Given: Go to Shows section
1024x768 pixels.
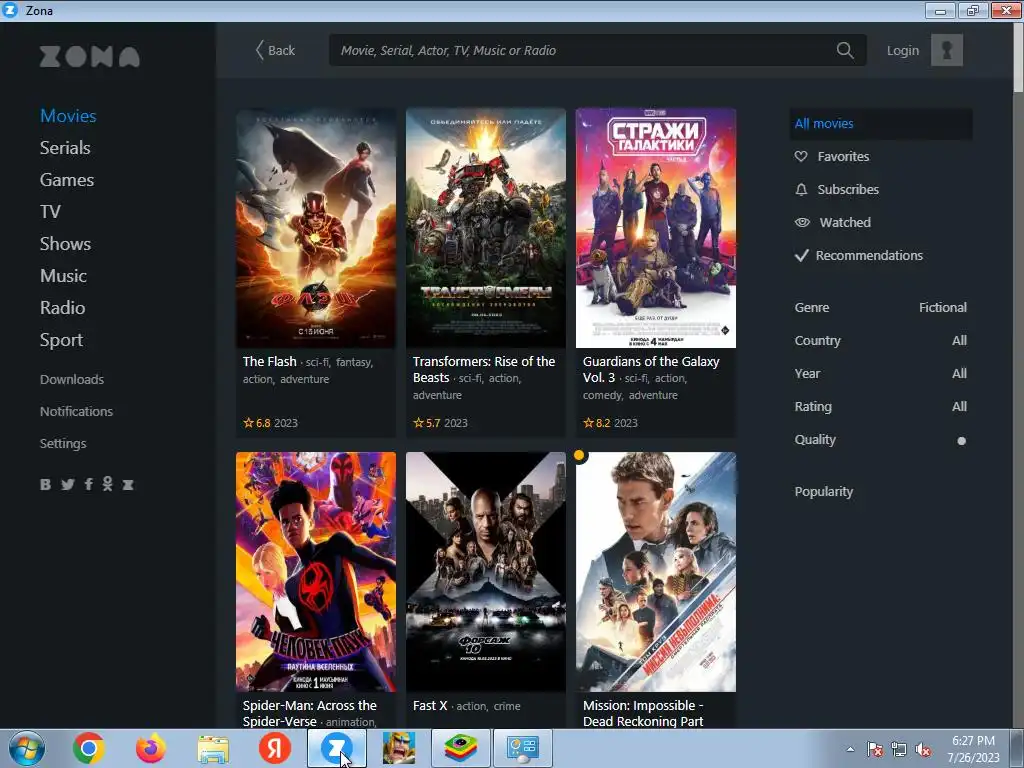Looking at the screenshot, I should pos(65,244).
